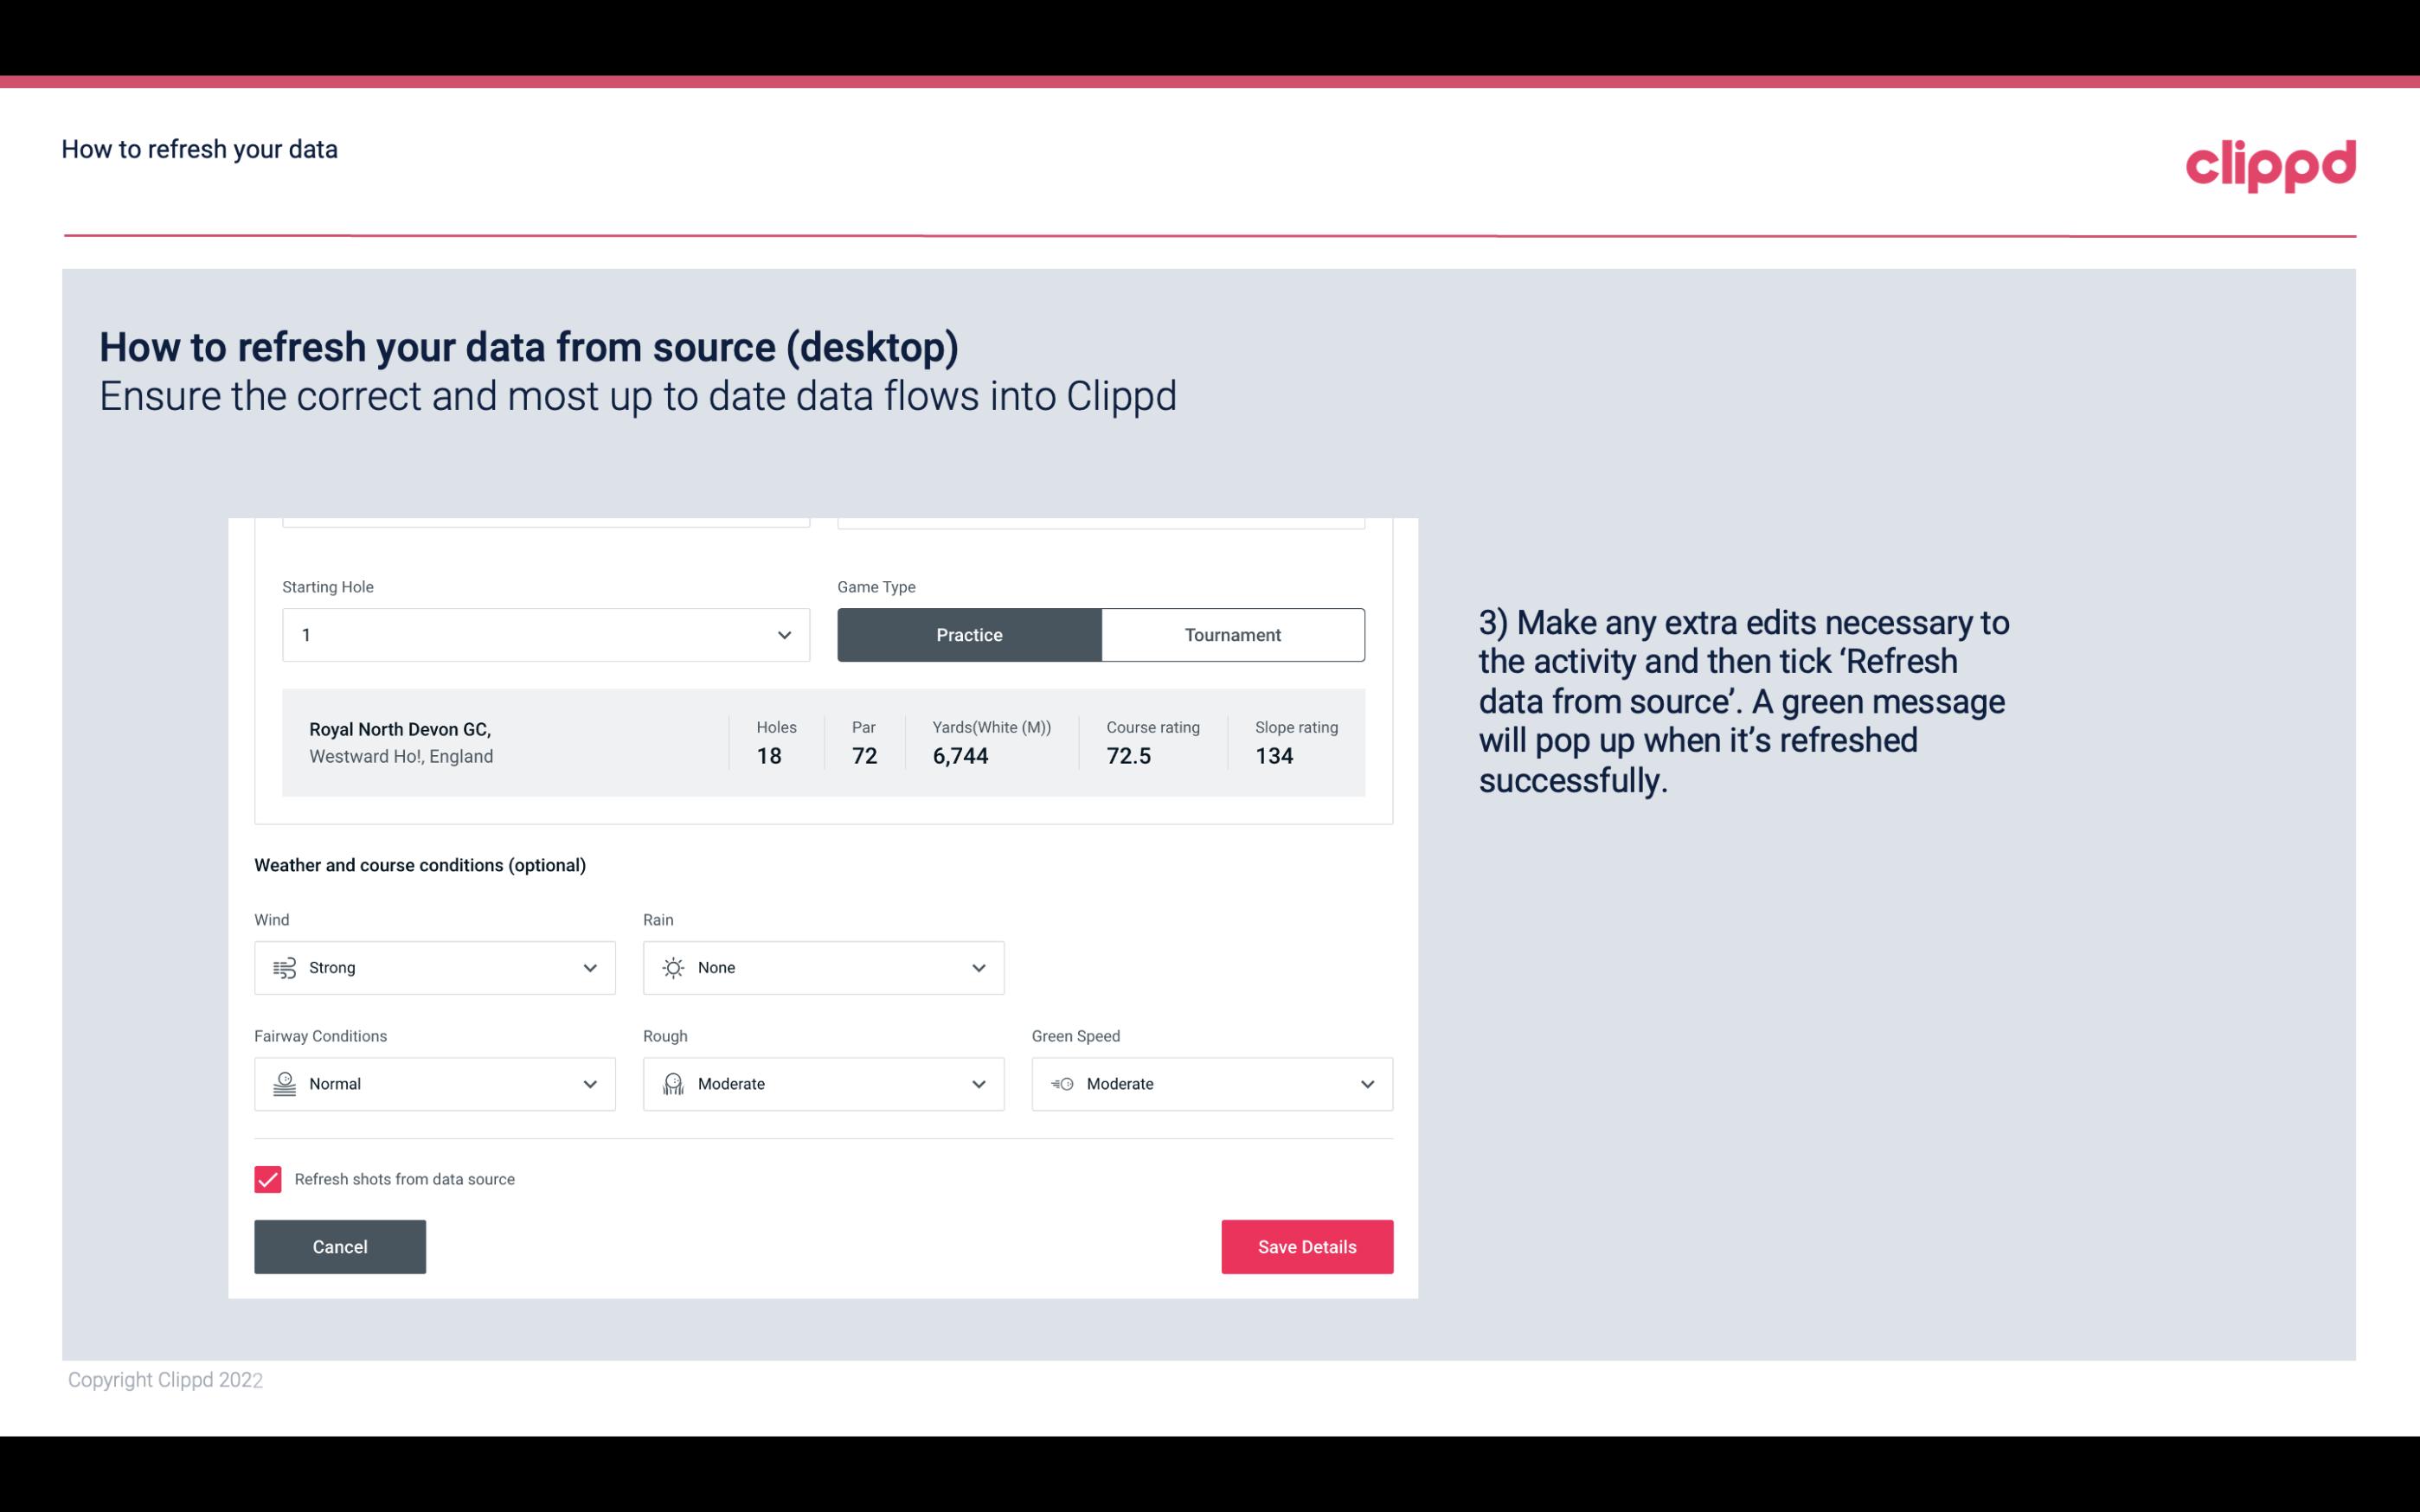
Task: Click the fairway conditions icon
Action: [x=284, y=1084]
